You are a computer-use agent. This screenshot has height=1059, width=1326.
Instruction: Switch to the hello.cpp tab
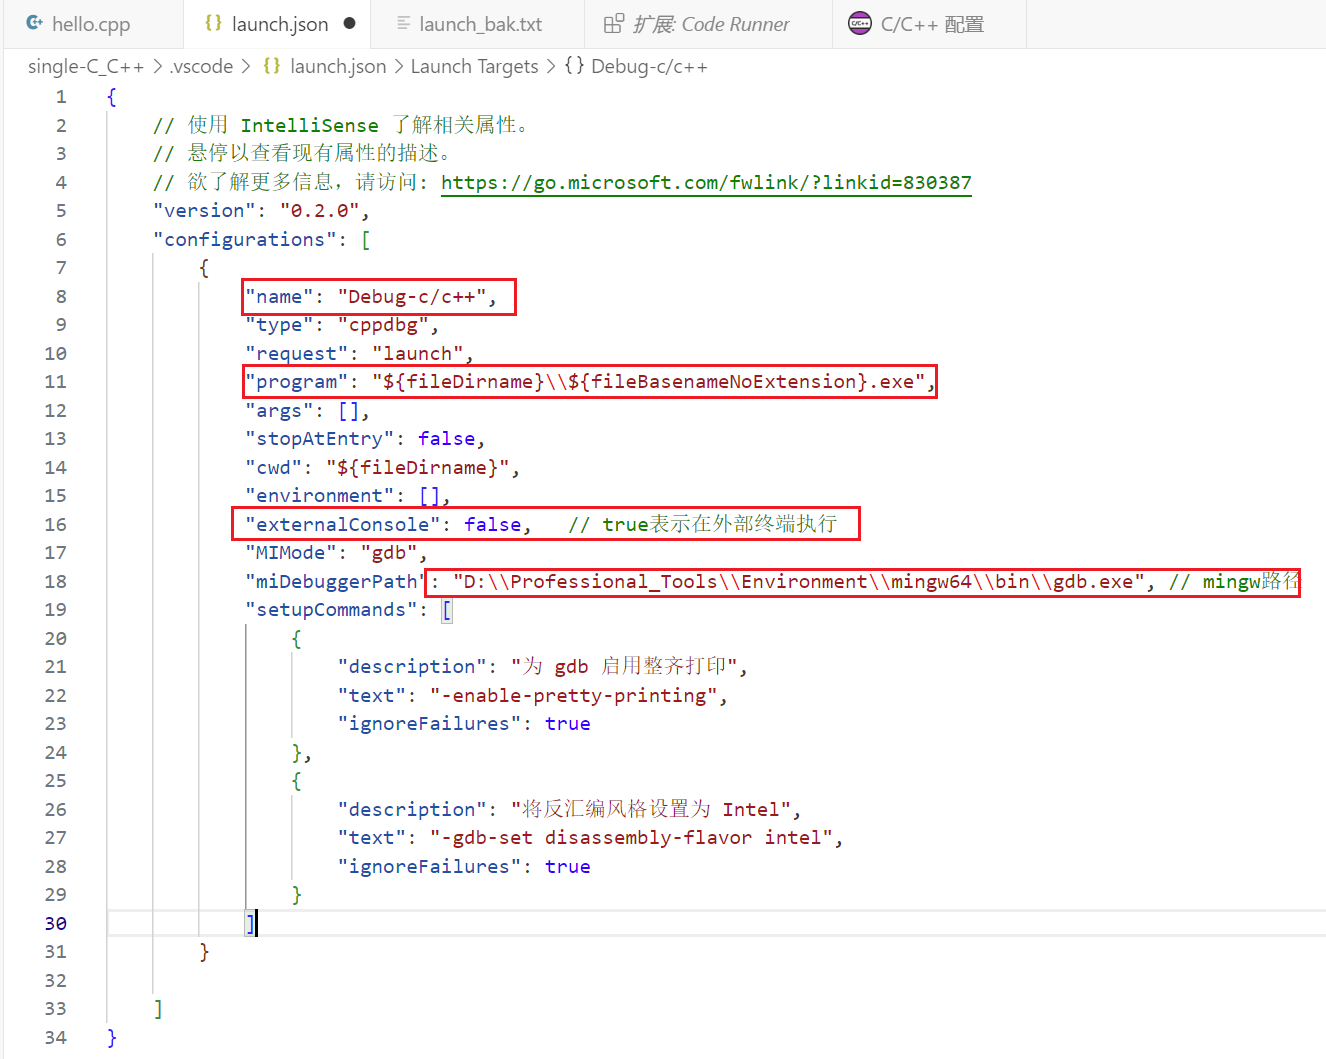tap(90, 24)
